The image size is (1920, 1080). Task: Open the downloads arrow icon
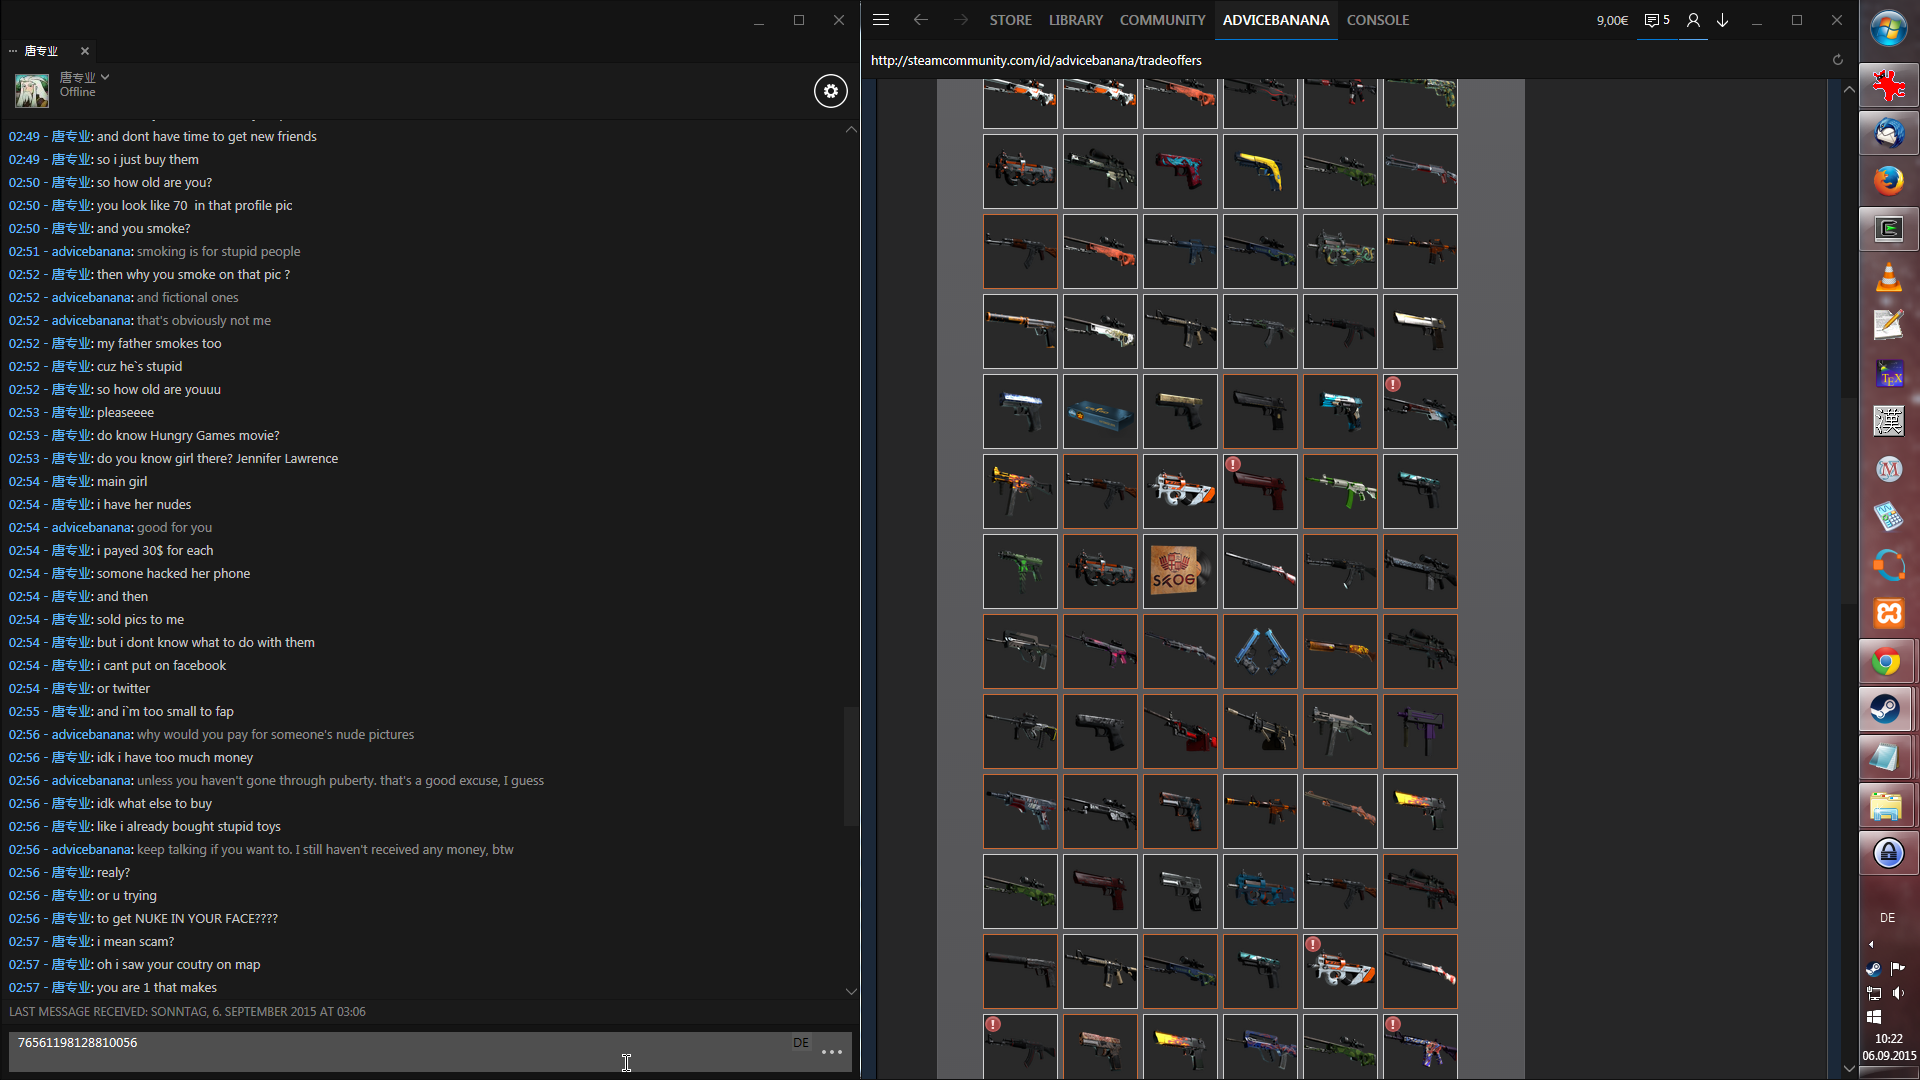pos(1723,20)
